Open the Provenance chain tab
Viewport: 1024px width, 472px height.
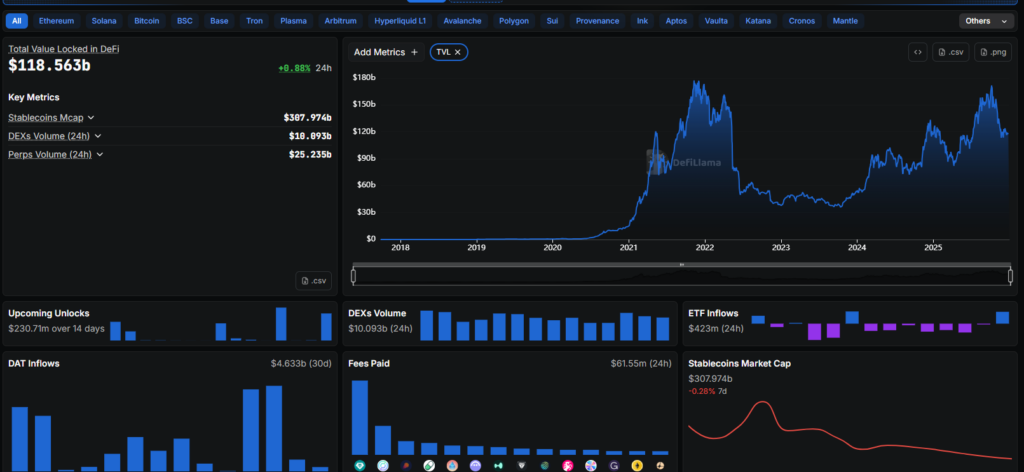598,21
